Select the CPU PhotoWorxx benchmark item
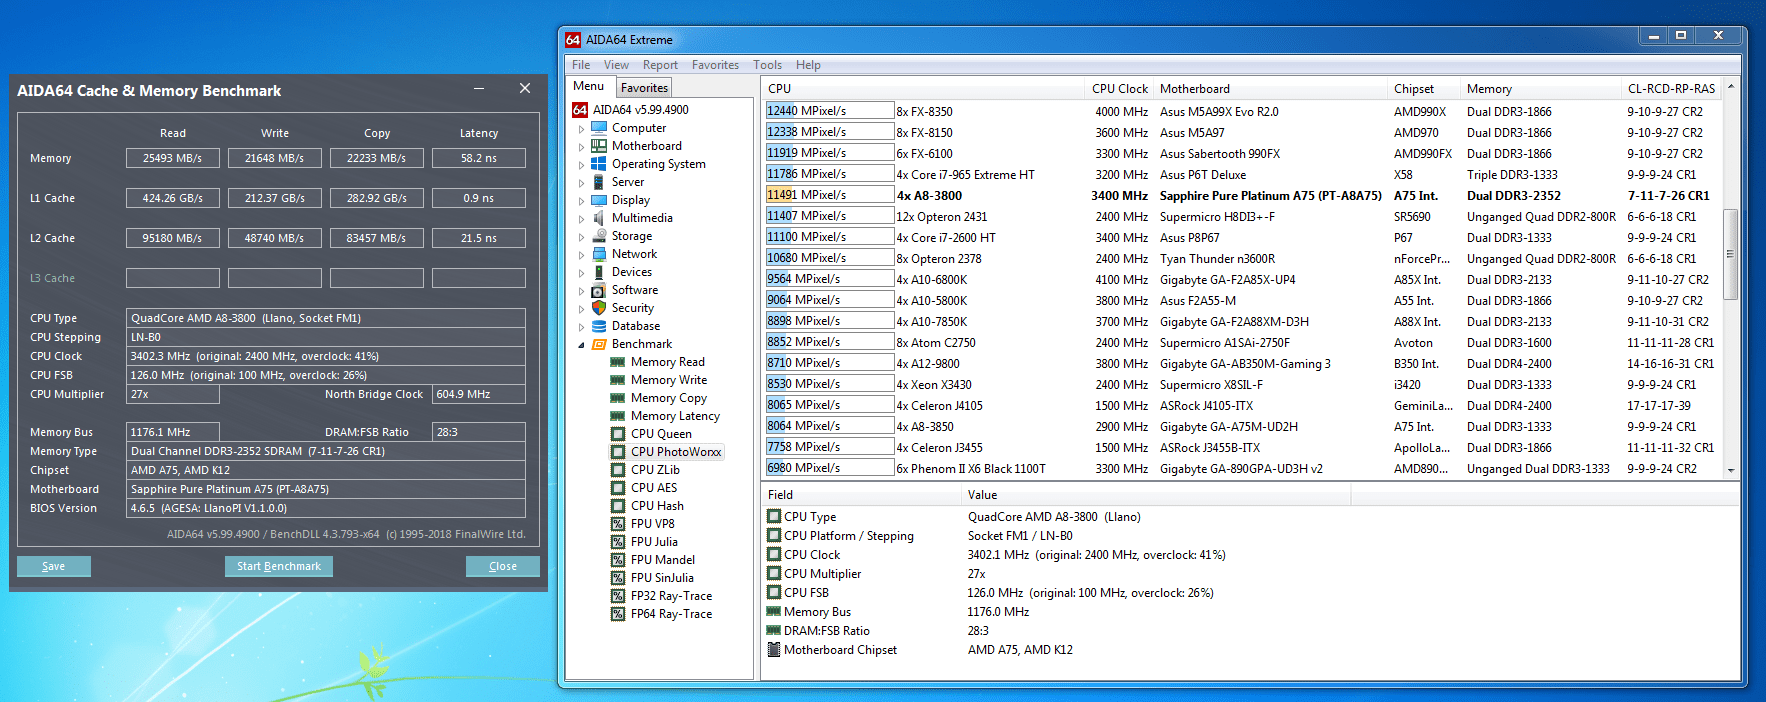1766x702 pixels. tap(667, 452)
